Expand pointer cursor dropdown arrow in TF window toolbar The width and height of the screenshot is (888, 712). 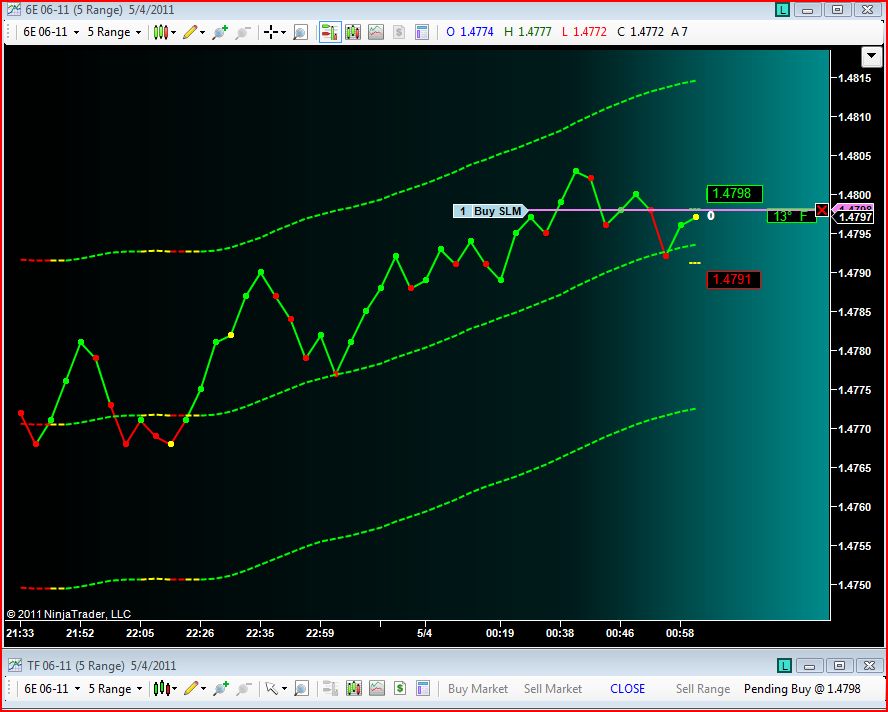pyautogui.click(x=284, y=689)
